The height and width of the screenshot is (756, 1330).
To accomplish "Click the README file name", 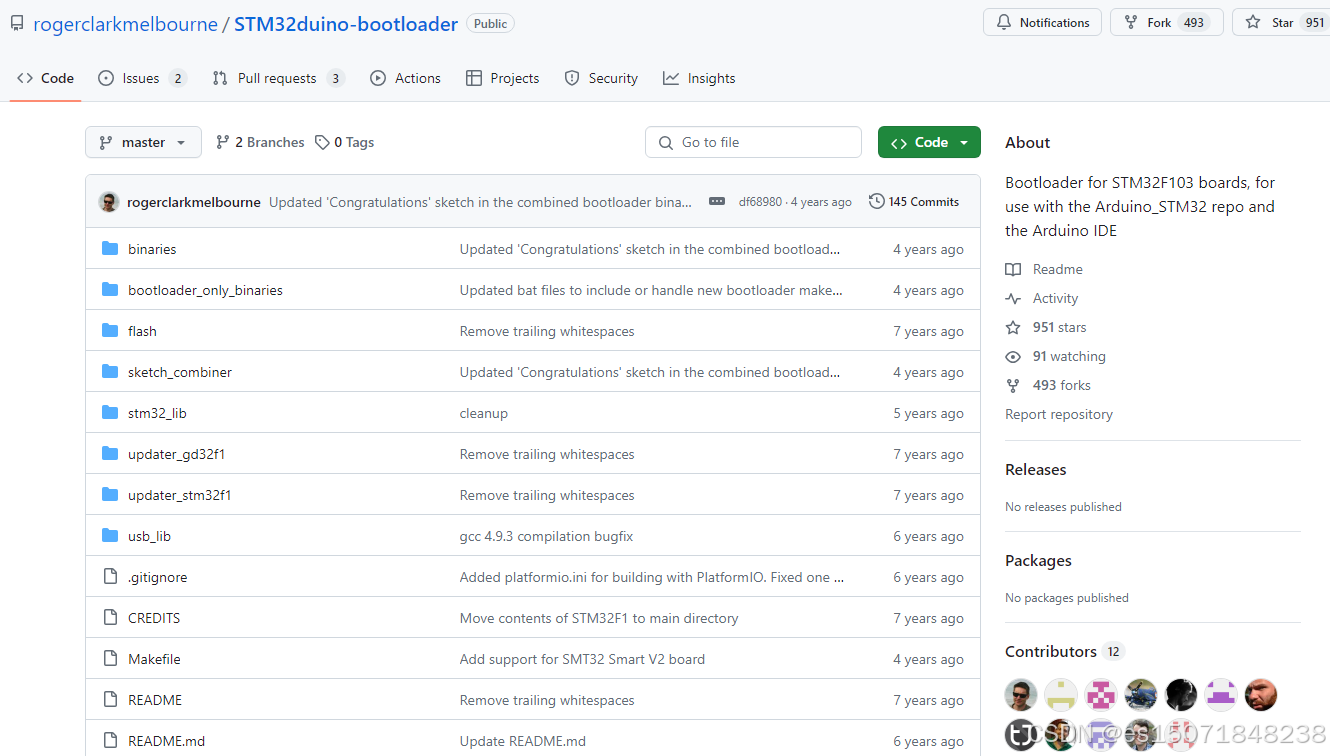I will click(x=155, y=700).
